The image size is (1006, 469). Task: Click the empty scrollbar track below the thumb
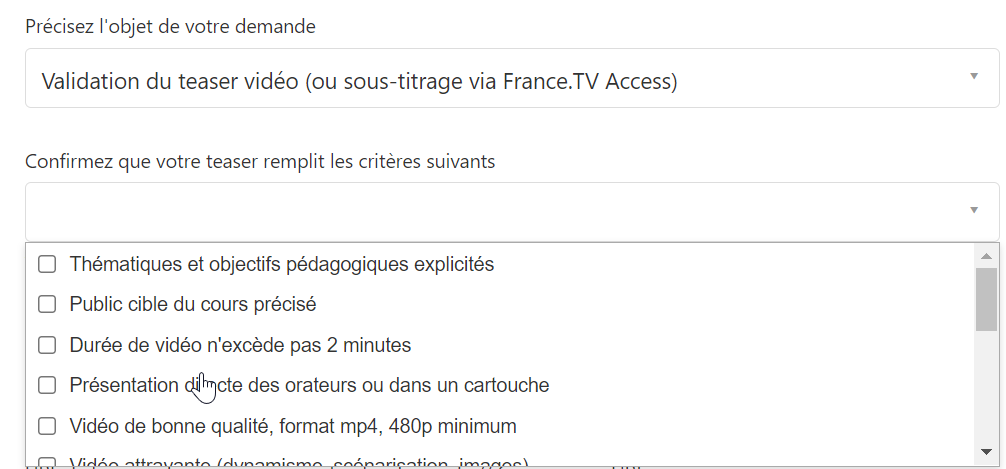pos(987,386)
